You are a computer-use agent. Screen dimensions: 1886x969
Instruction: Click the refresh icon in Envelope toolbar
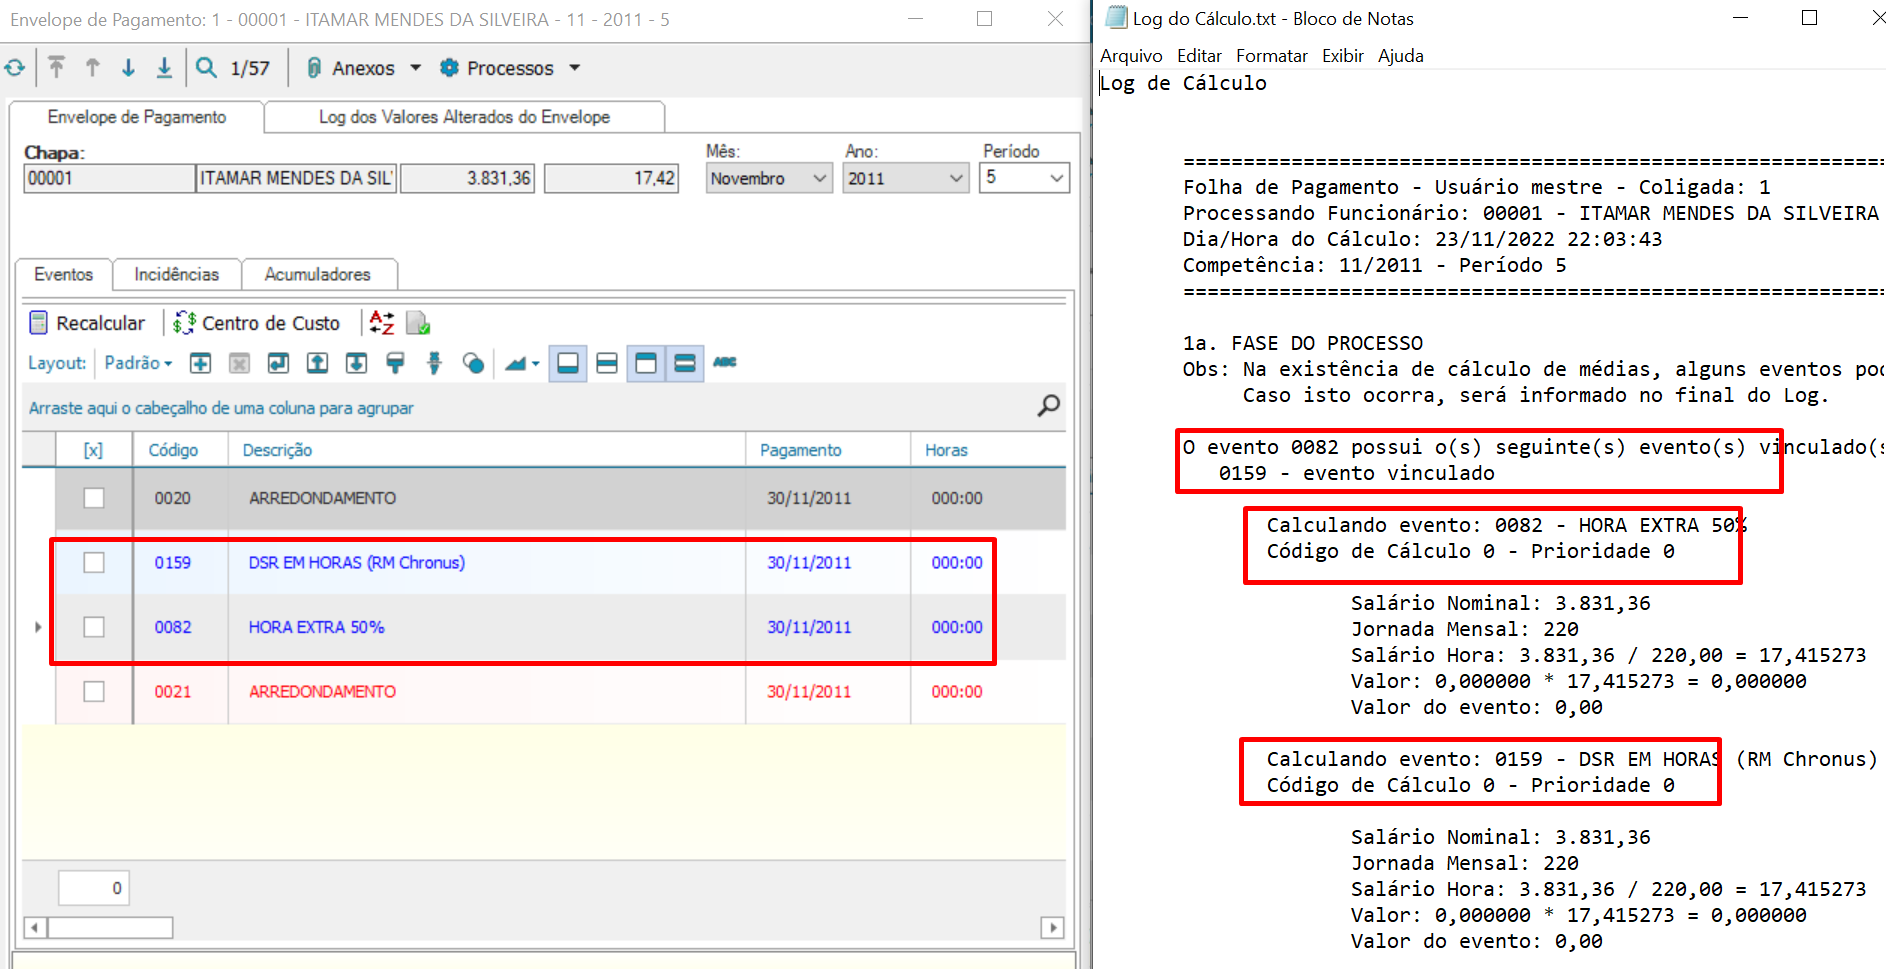pyautogui.click(x=15, y=68)
